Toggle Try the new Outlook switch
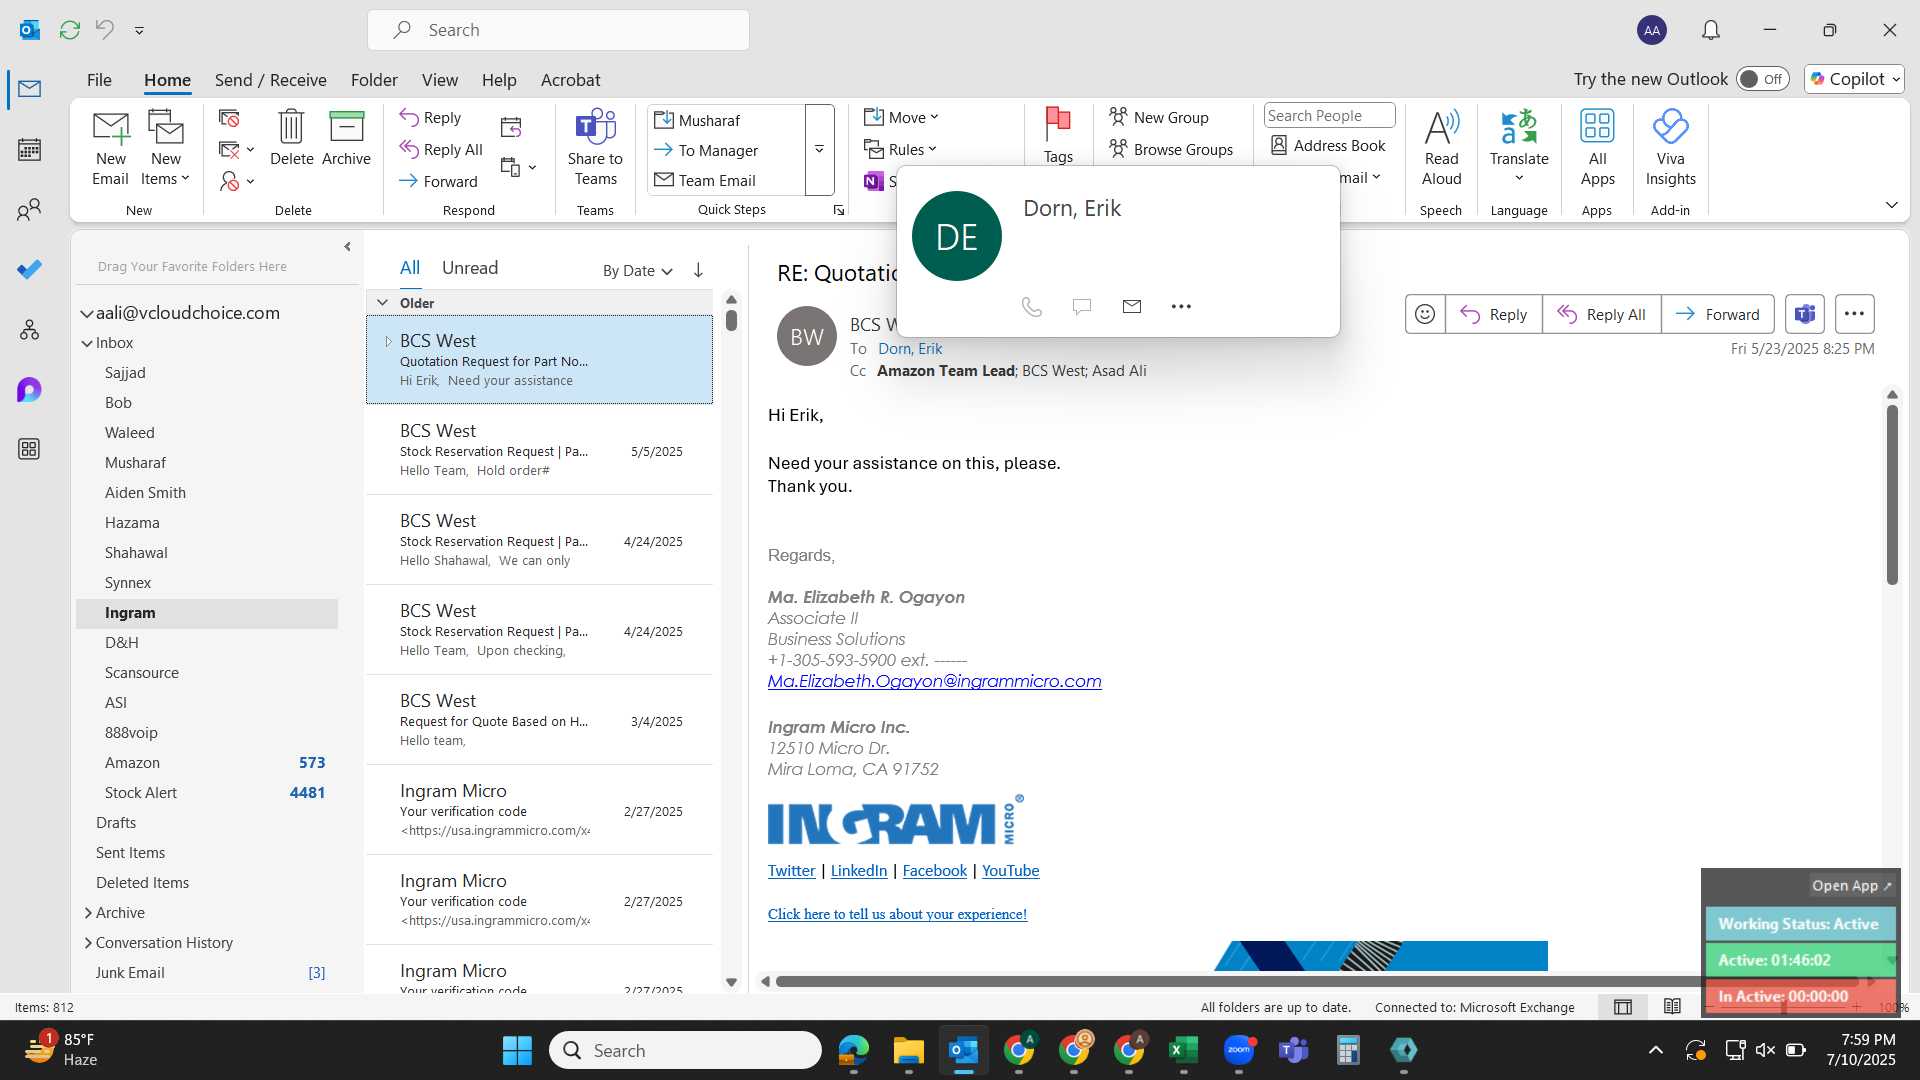Viewport: 1920px width, 1080px height. point(1762,79)
